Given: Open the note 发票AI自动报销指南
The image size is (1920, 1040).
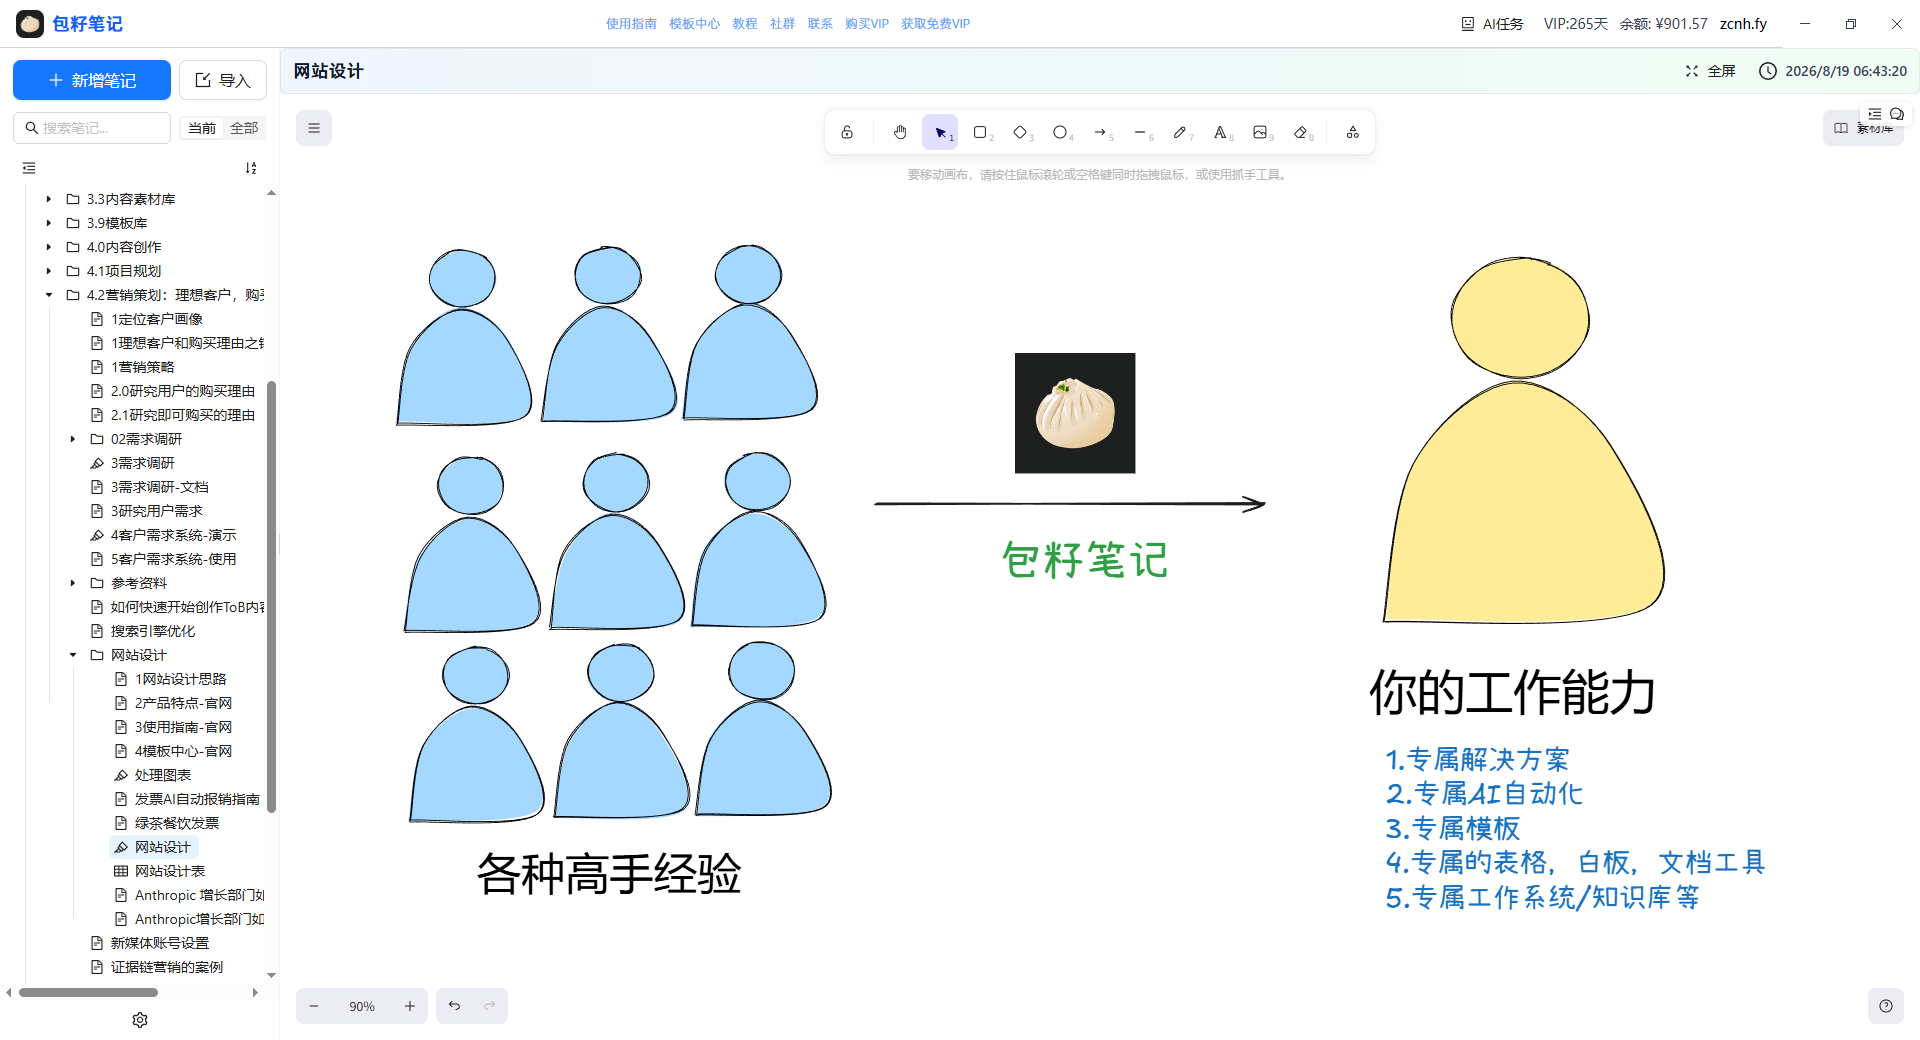Looking at the screenshot, I should tap(197, 799).
